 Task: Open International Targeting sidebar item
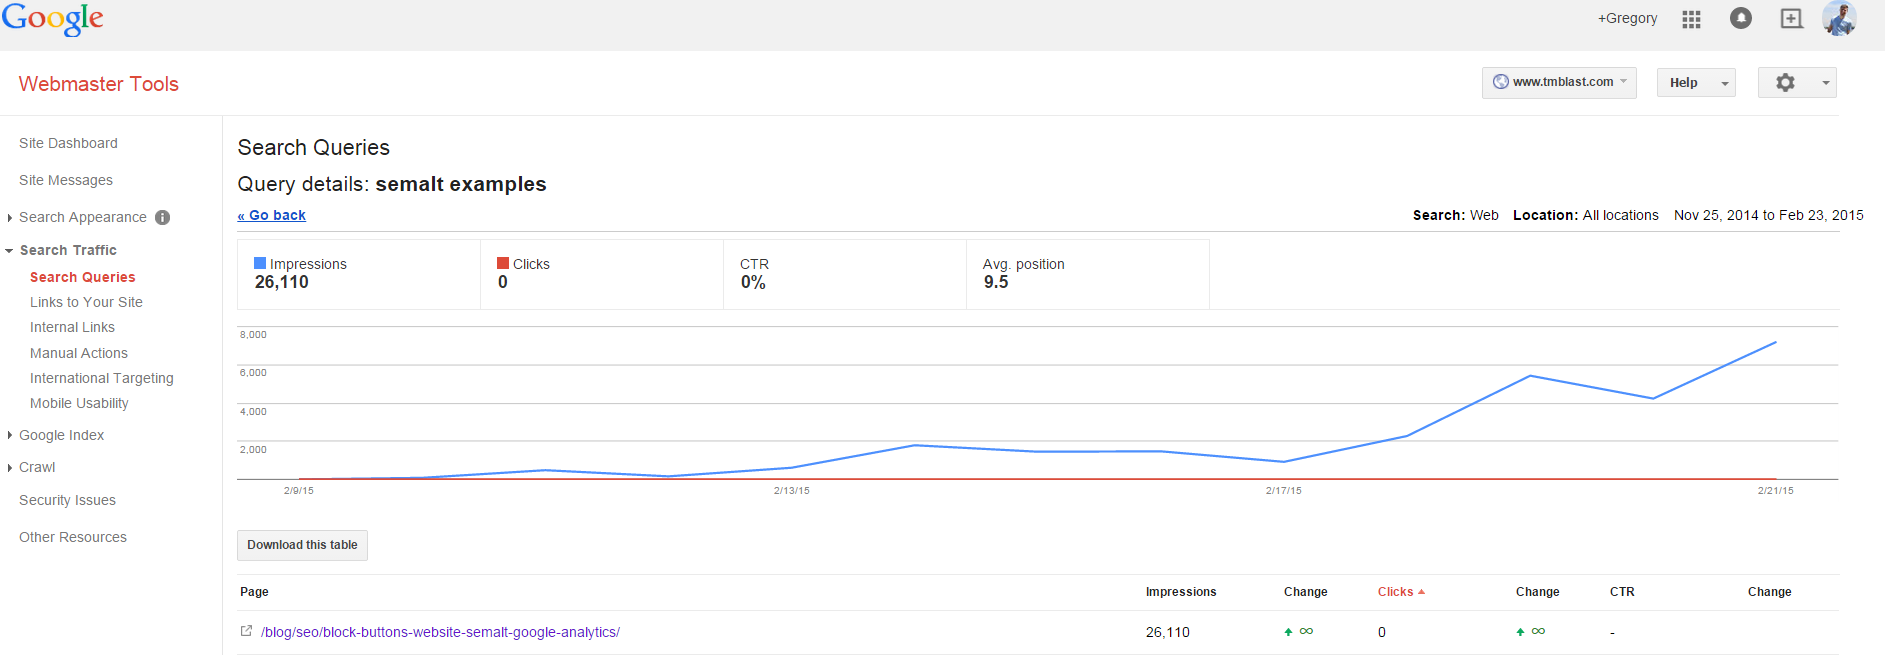click(x=102, y=378)
